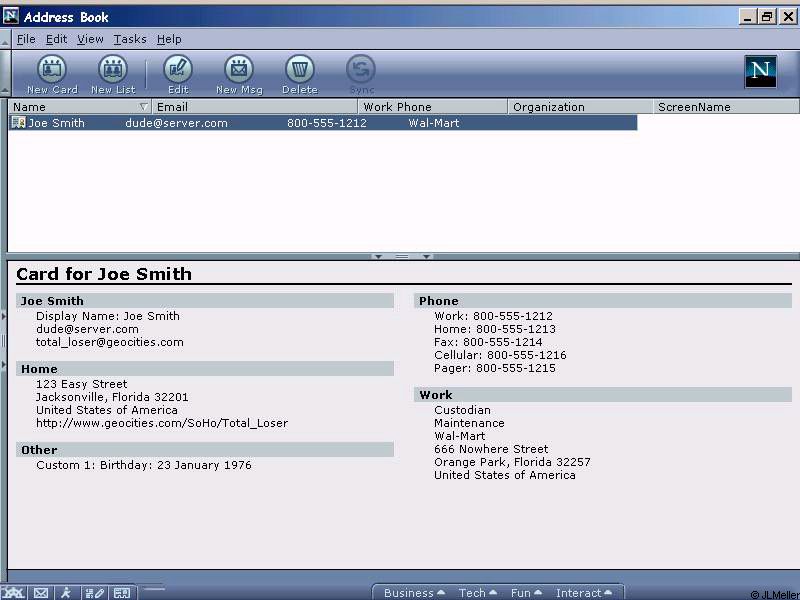800x600 pixels.
Task: Open Composer from the pencil taskbar icon
Action: [94, 593]
